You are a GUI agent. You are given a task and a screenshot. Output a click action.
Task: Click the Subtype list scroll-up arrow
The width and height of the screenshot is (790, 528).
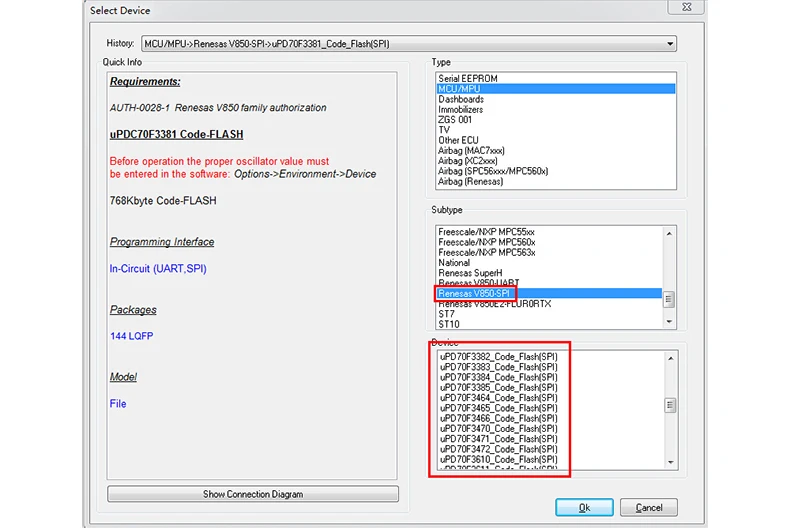point(669,233)
